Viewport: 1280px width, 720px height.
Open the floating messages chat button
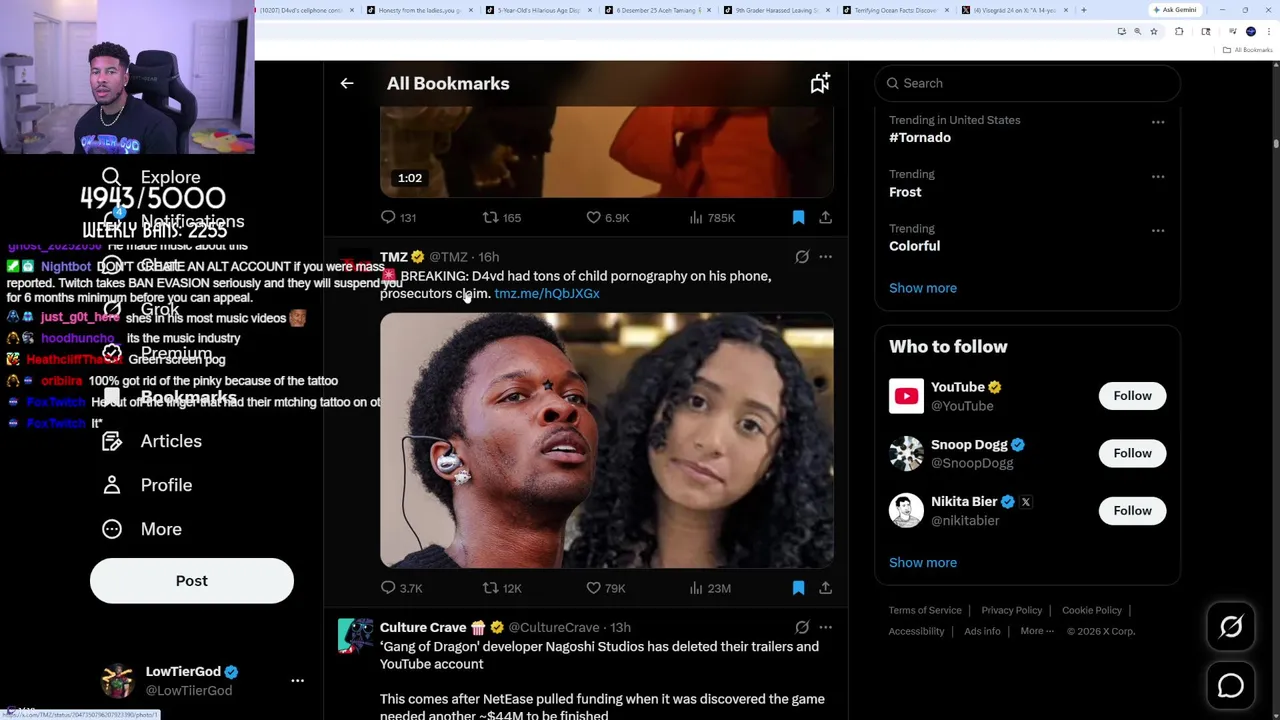click(1231, 686)
